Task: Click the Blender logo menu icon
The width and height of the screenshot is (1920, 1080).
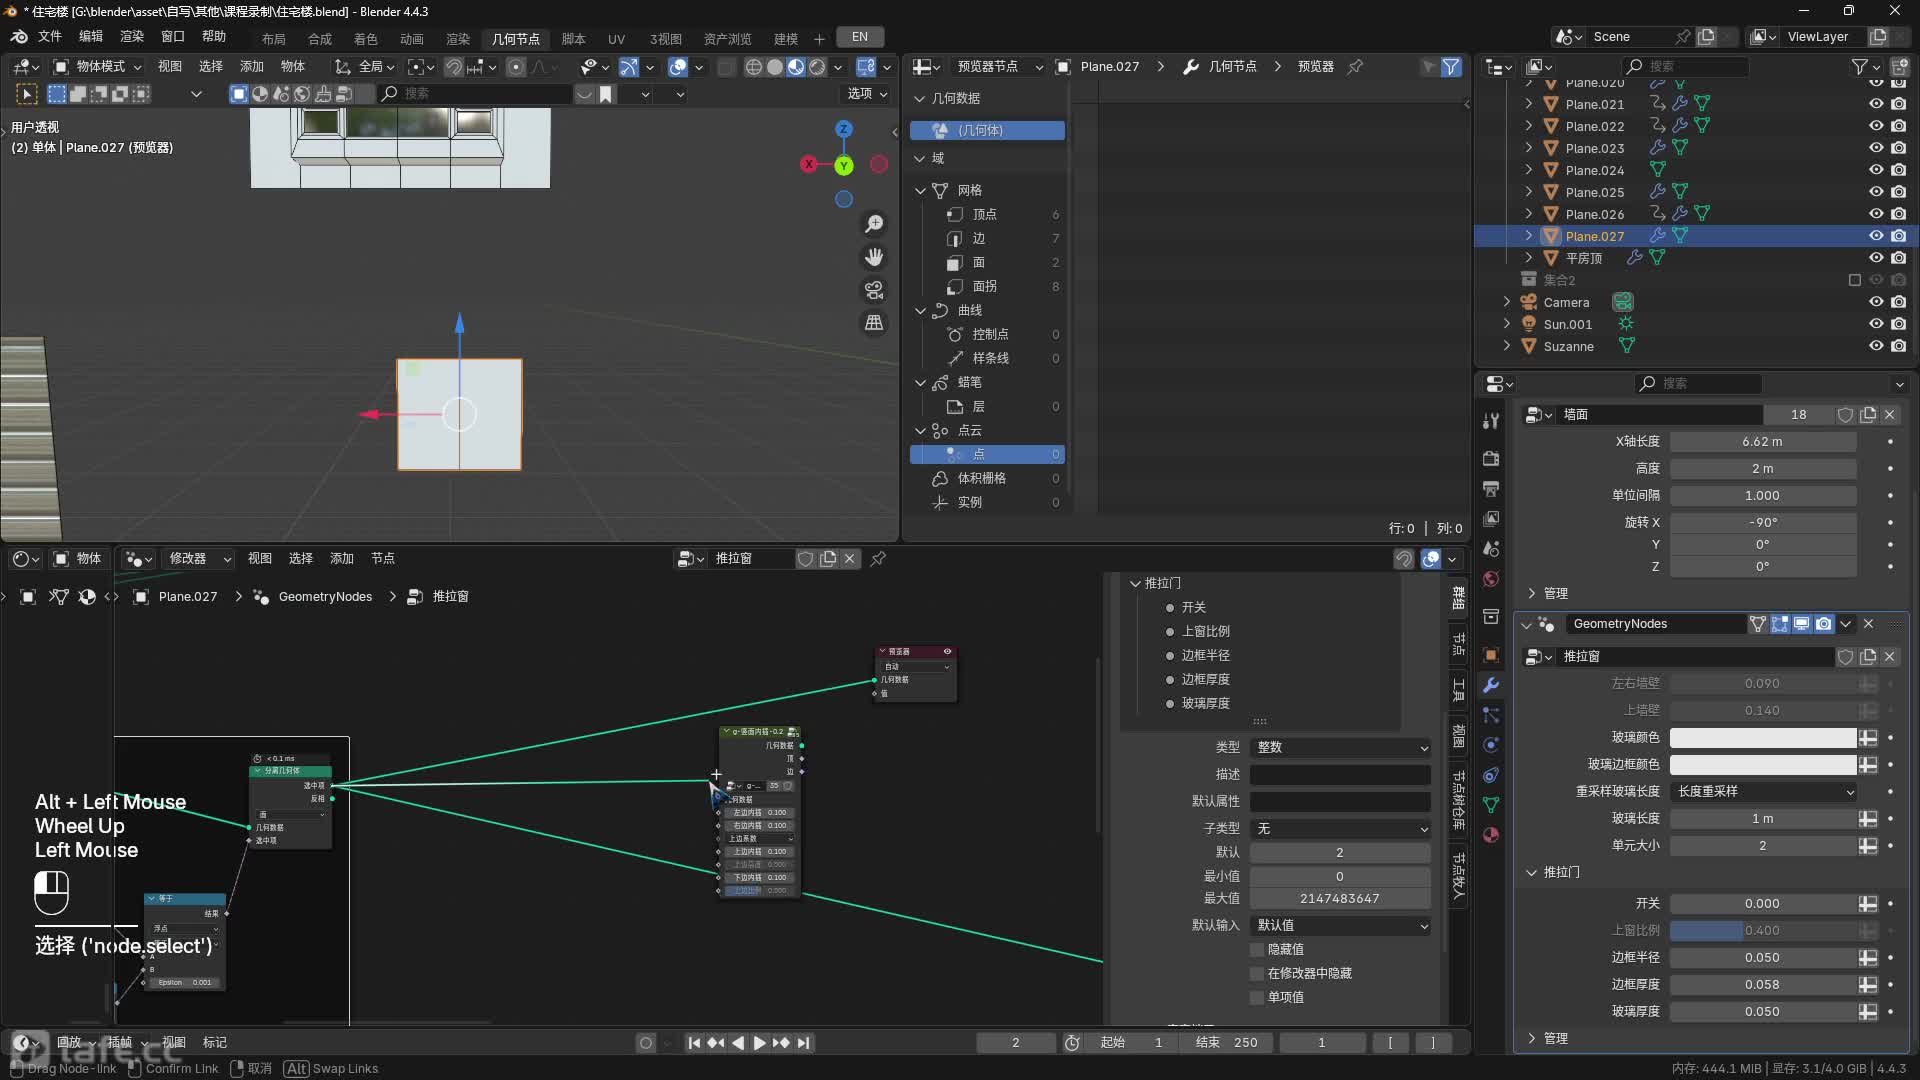Action: coord(19,37)
